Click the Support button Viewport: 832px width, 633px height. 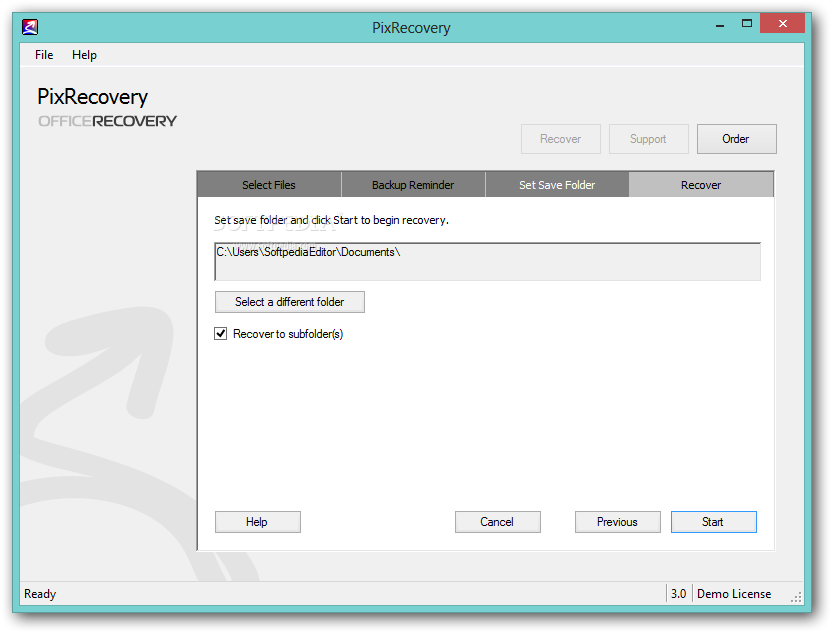[648, 139]
